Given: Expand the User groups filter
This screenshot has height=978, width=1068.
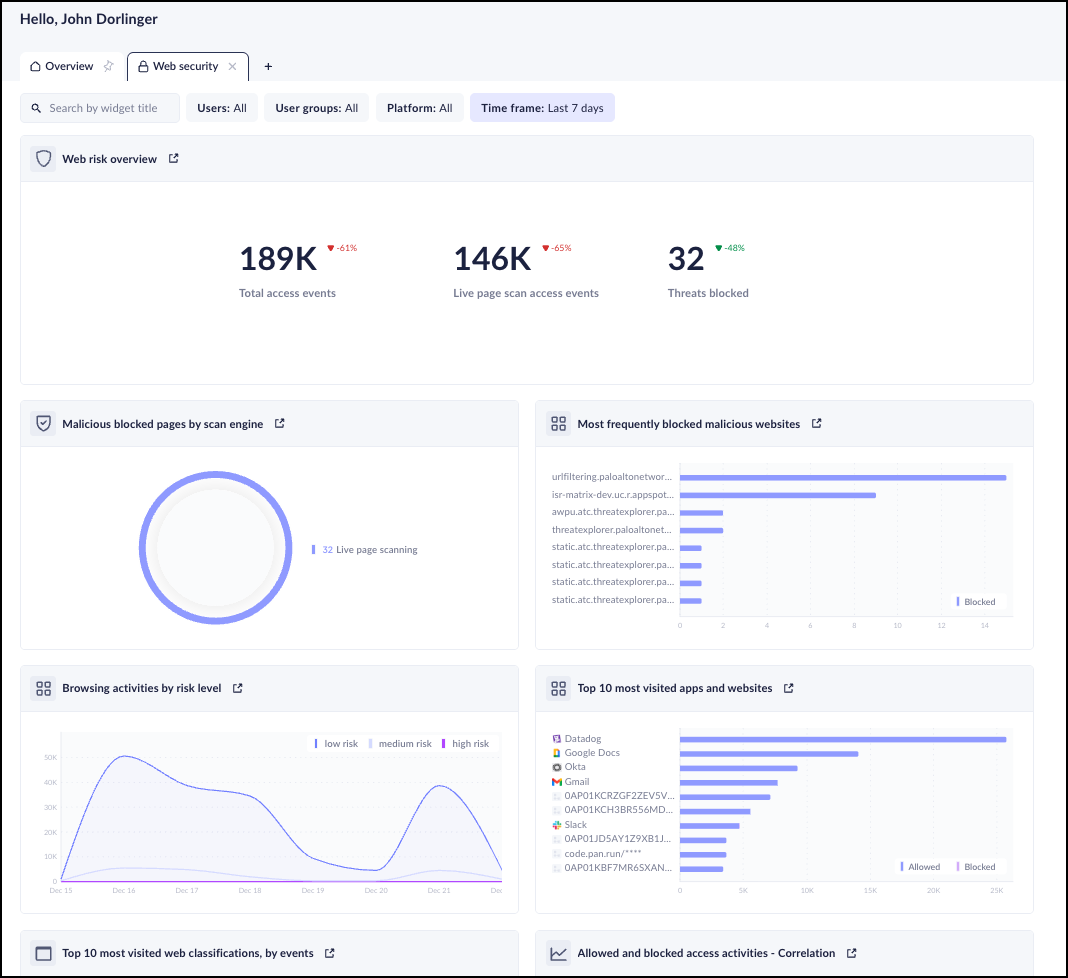Looking at the screenshot, I should tap(316, 108).
